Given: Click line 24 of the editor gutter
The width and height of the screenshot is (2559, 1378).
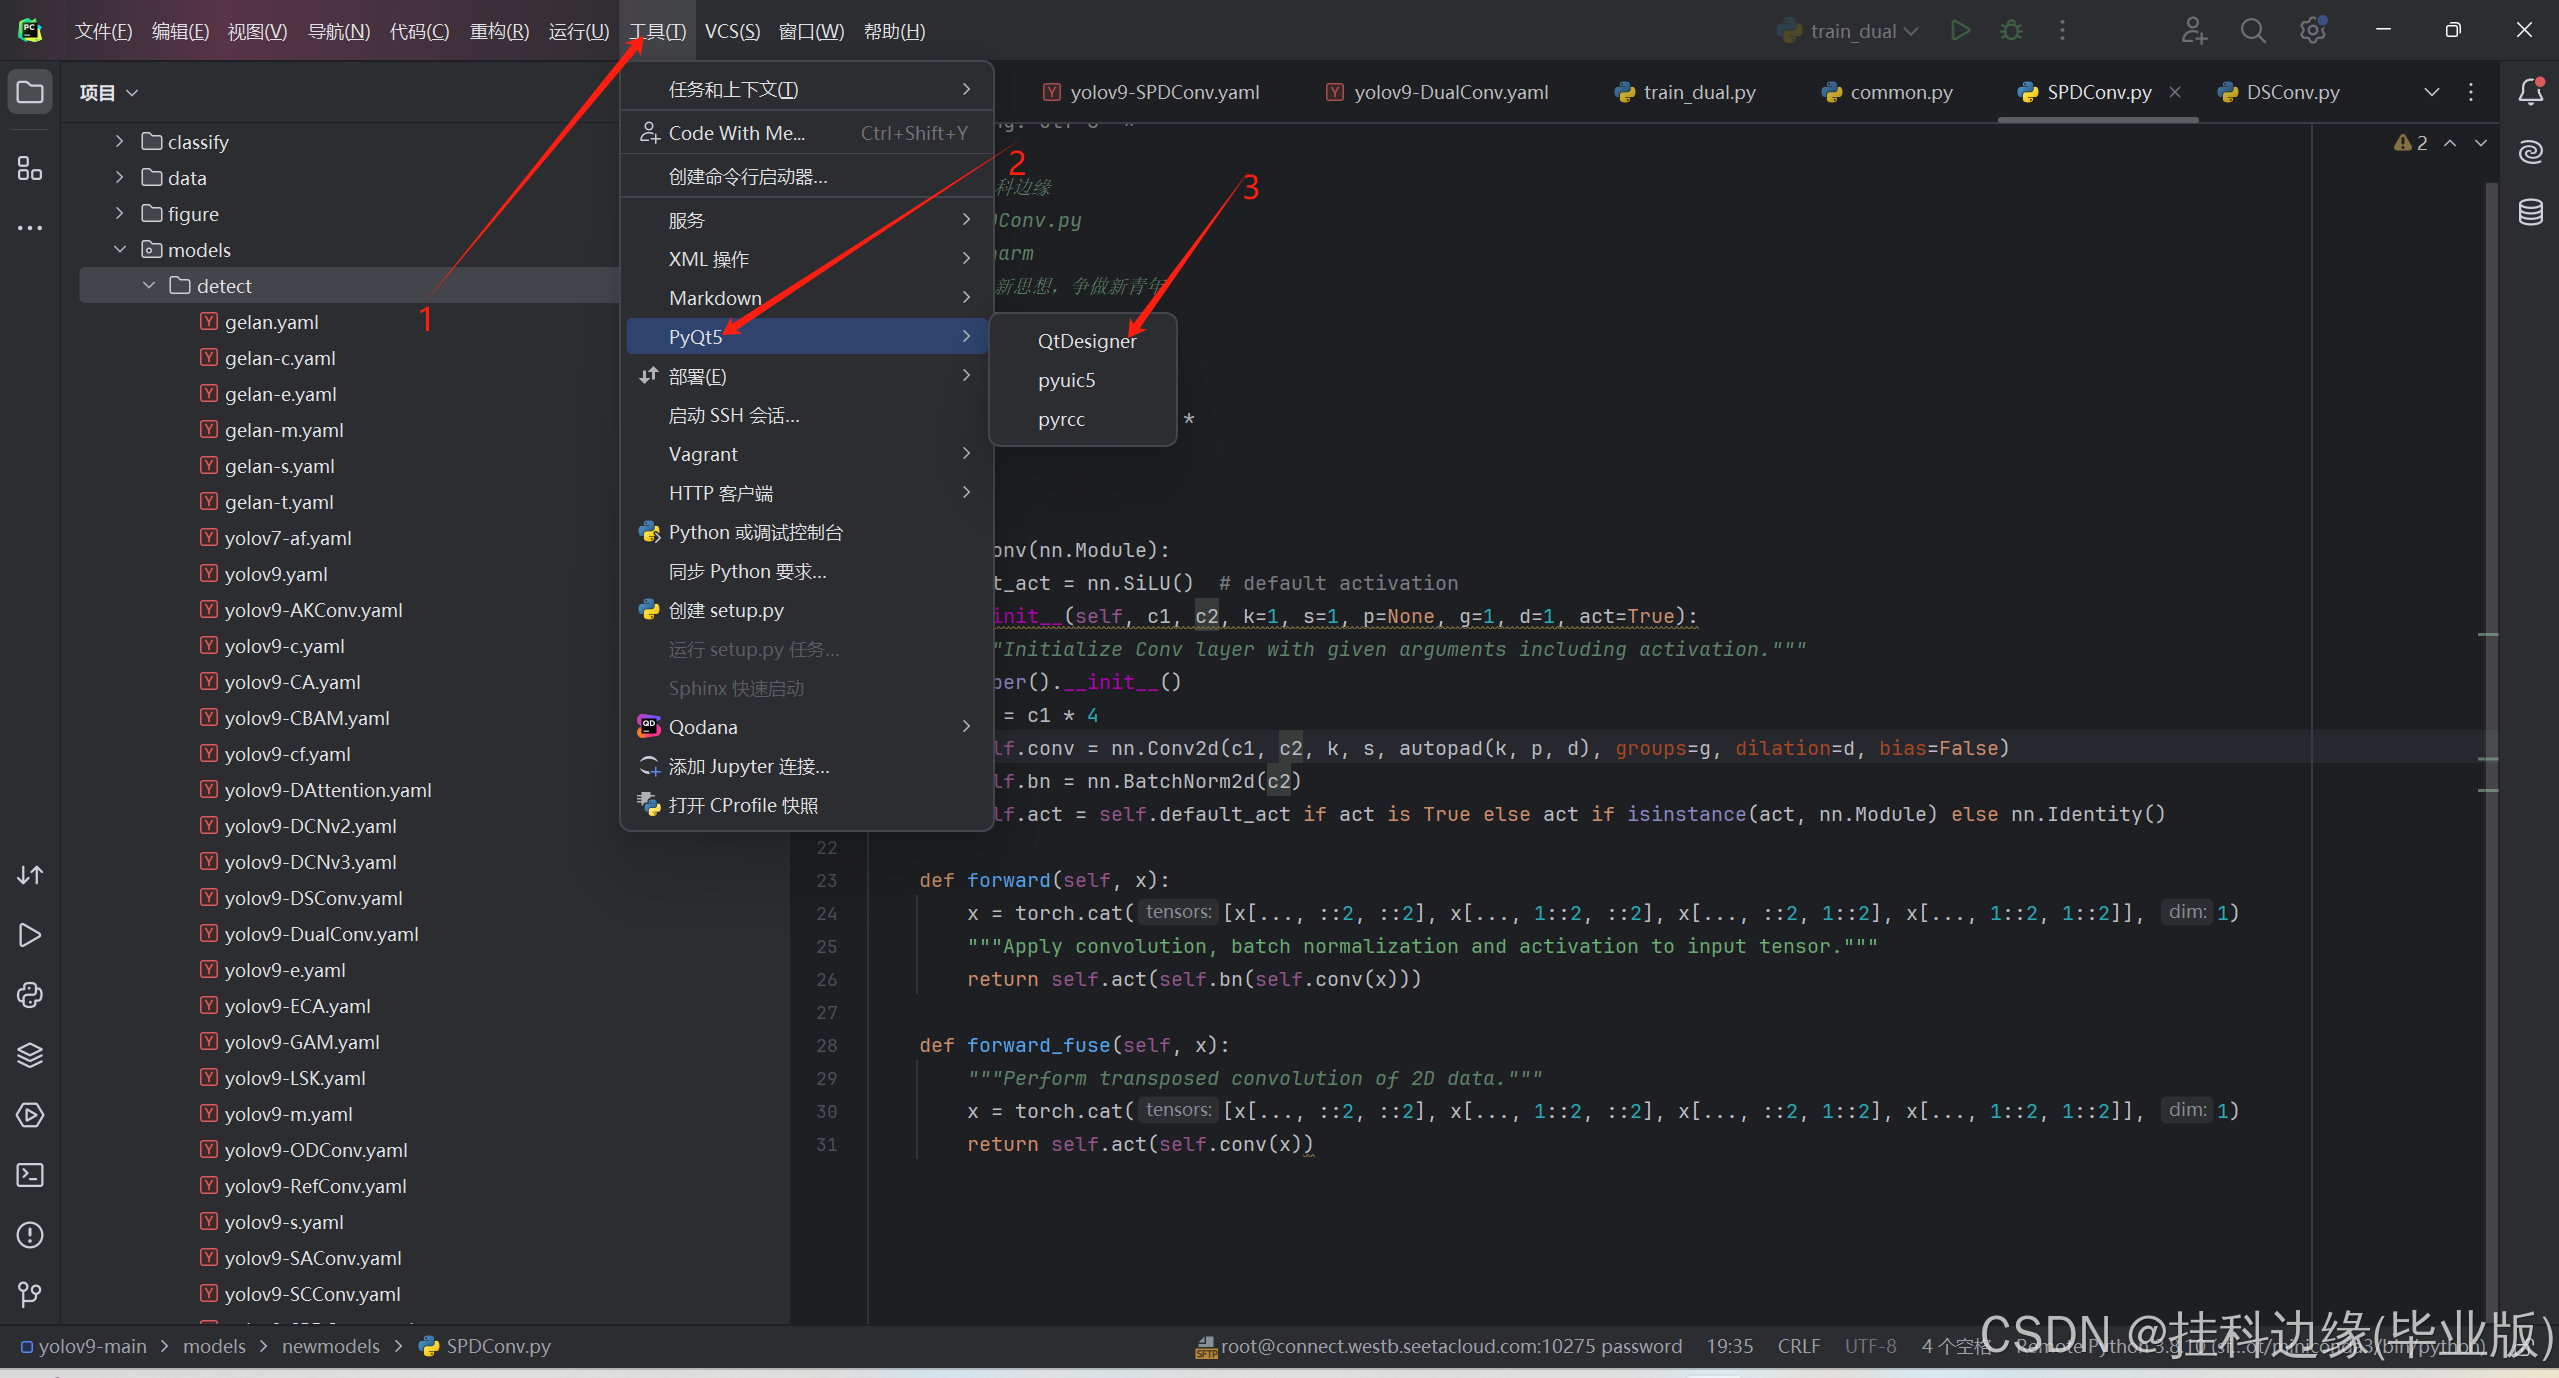Looking at the screenshot, I should click(826, 913).
